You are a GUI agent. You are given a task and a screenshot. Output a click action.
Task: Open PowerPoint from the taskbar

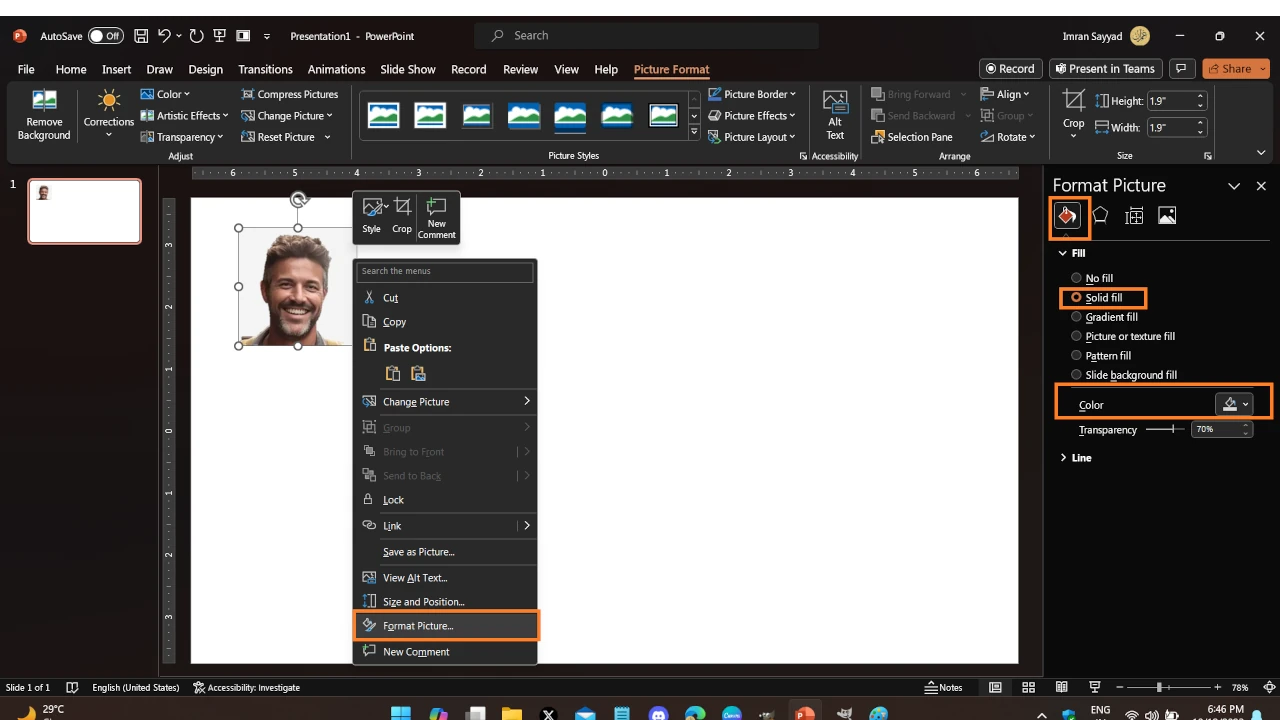tap(803, 714)
